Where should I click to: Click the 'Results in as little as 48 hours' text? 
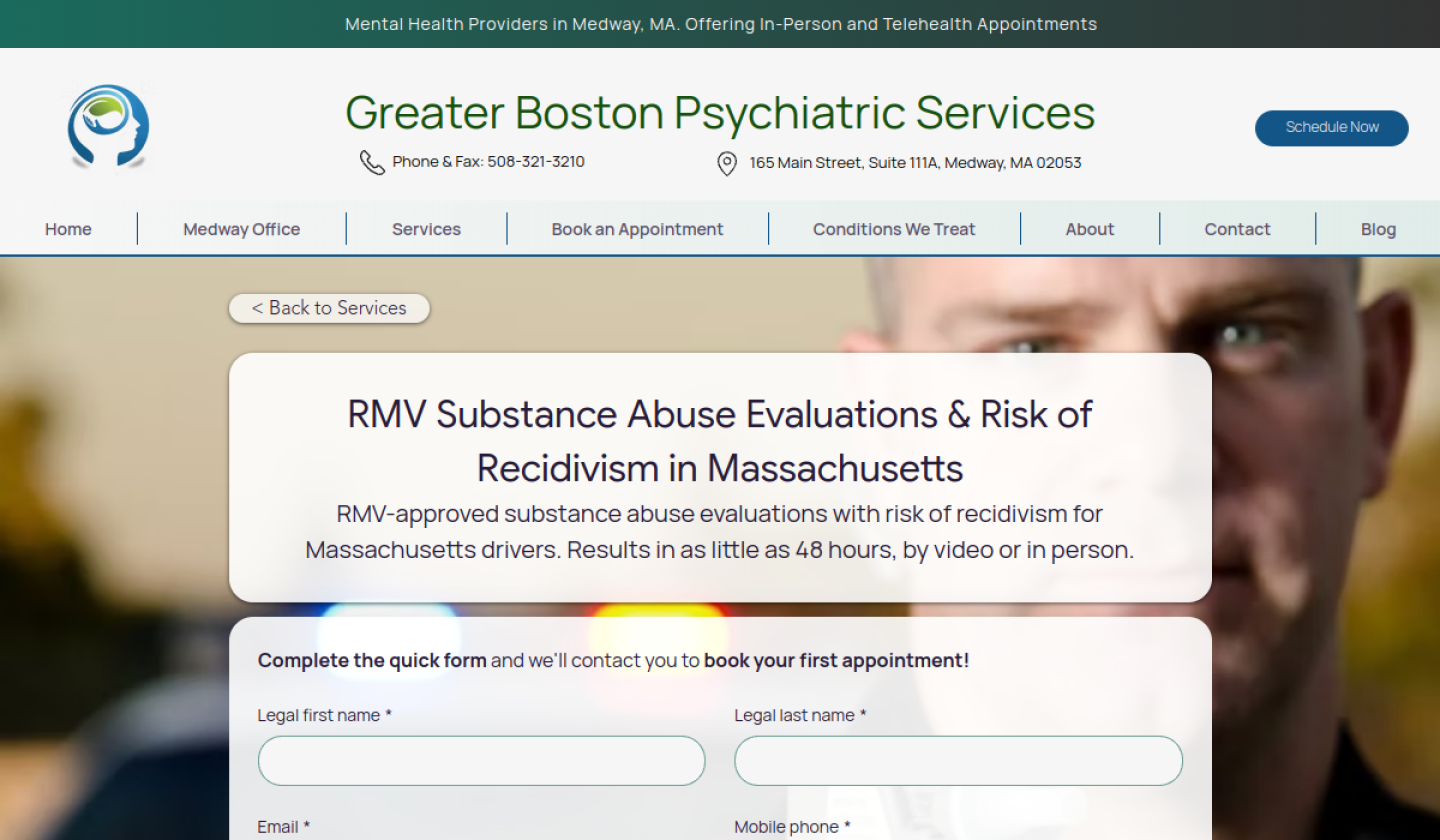(x=731, y=550)
